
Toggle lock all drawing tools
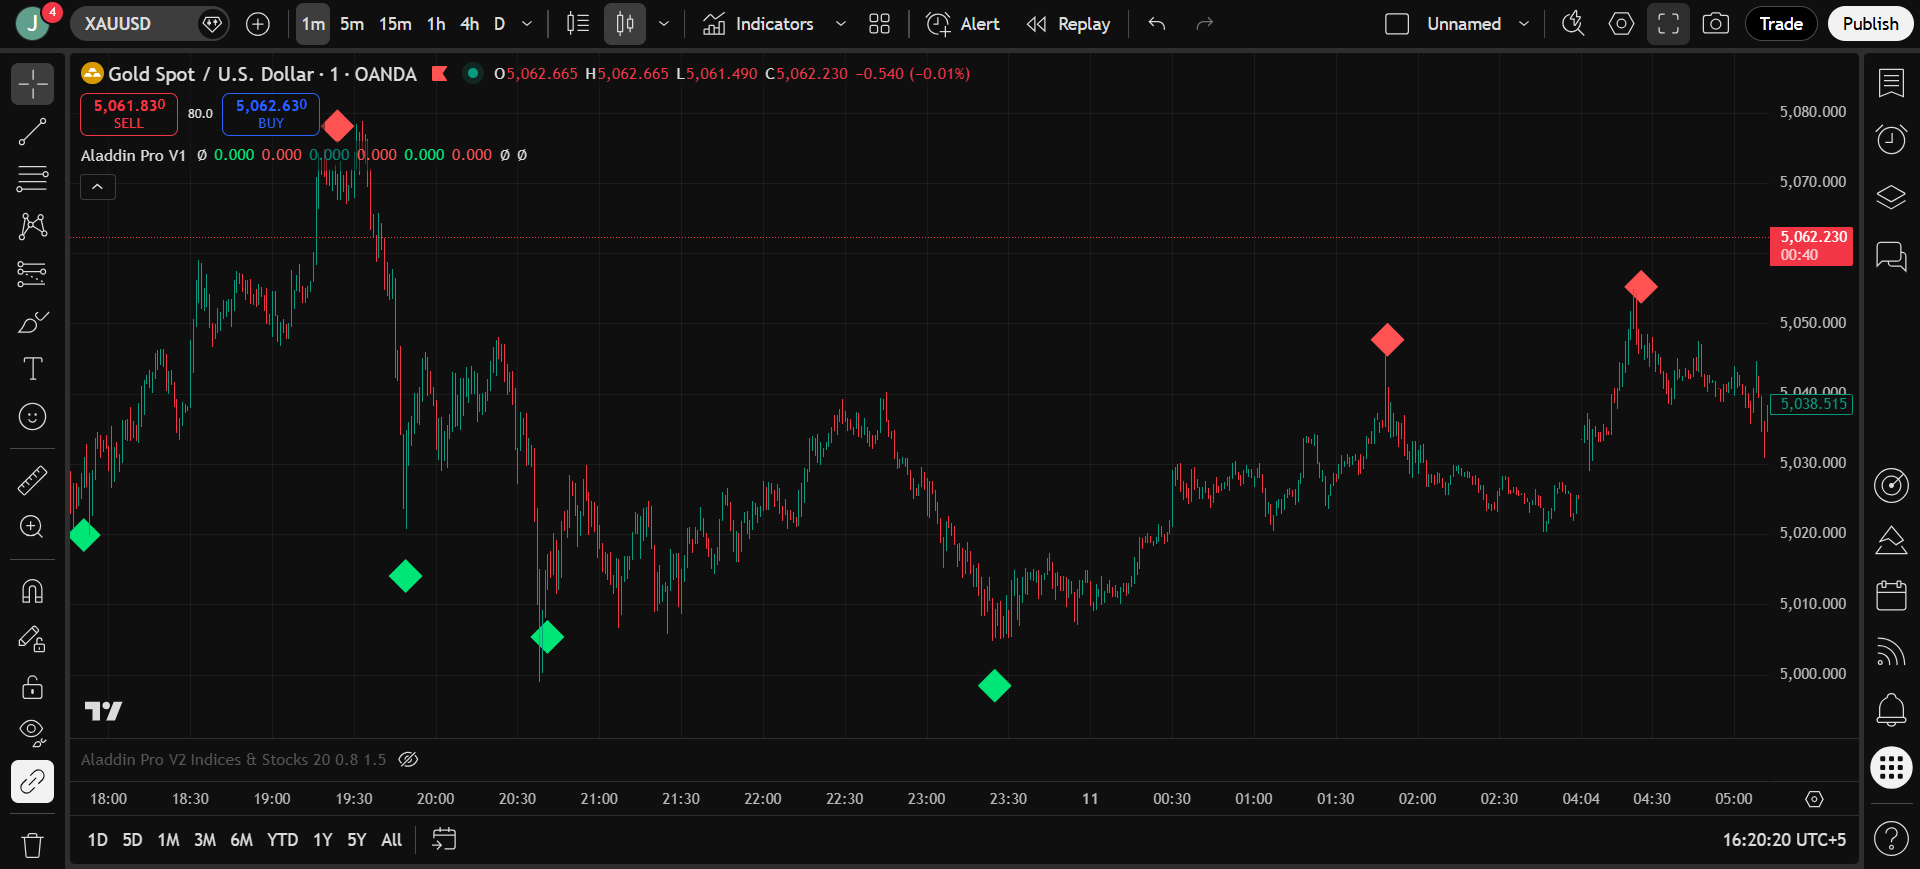32,687
